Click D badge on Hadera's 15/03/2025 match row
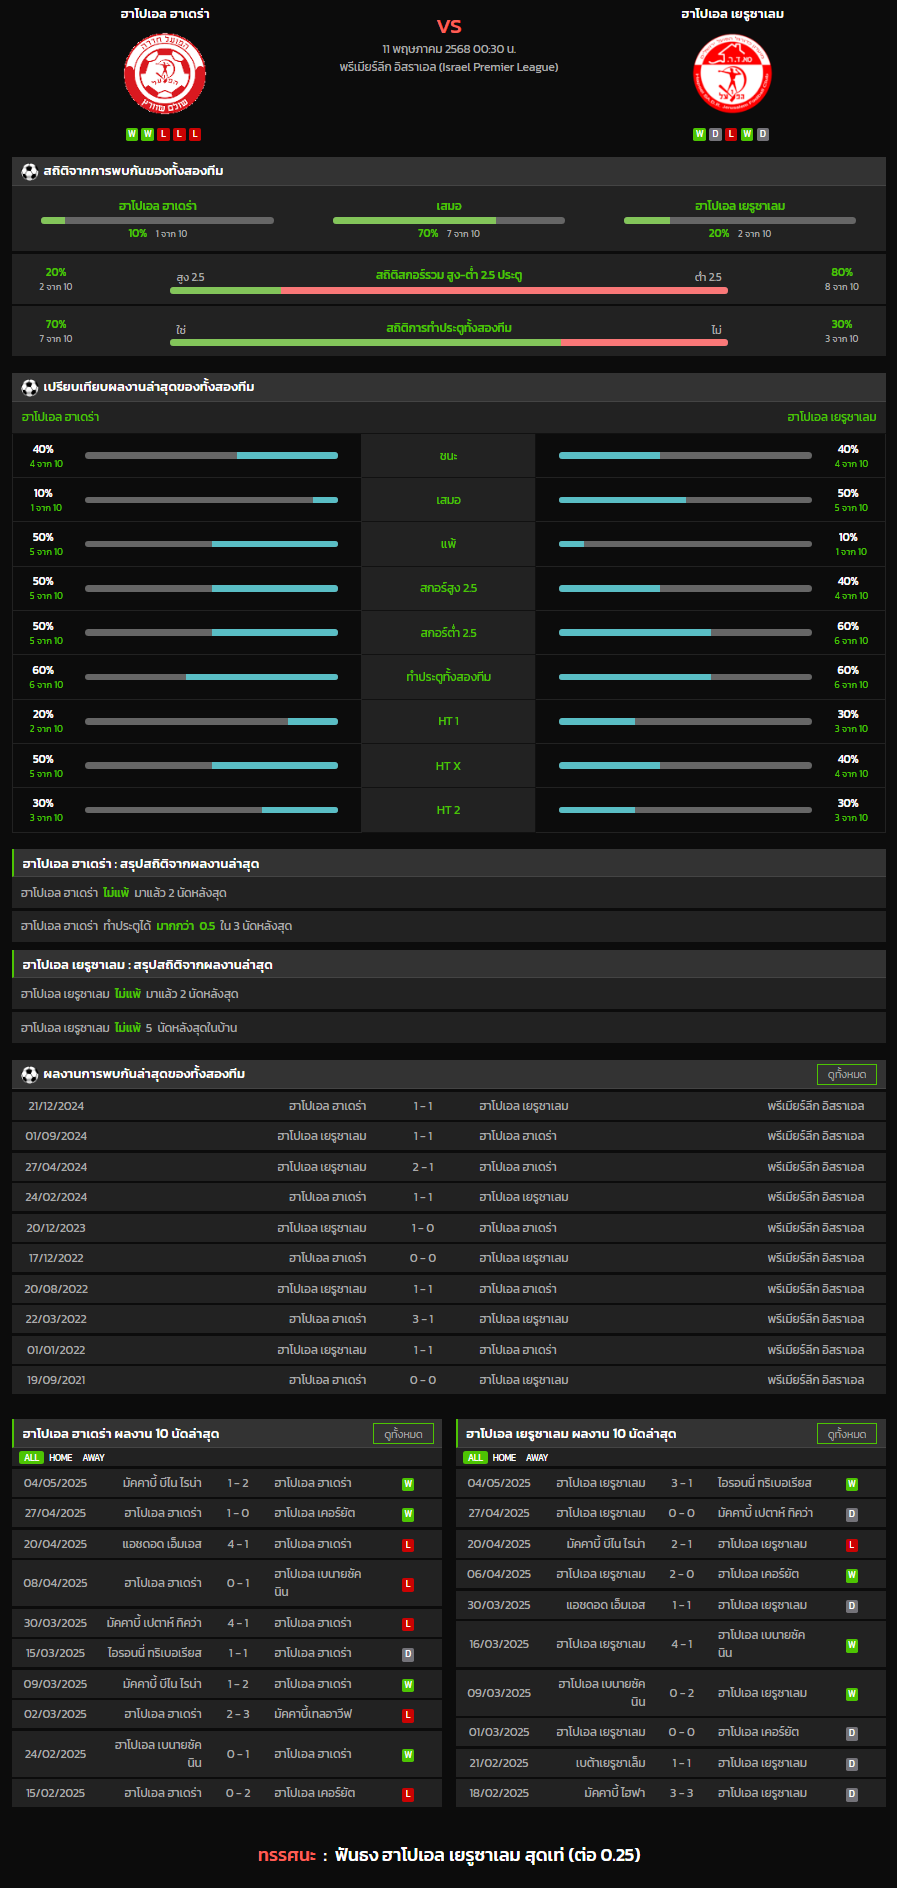This screenshot has width=897, height=1888. (x=408, y=1654)
